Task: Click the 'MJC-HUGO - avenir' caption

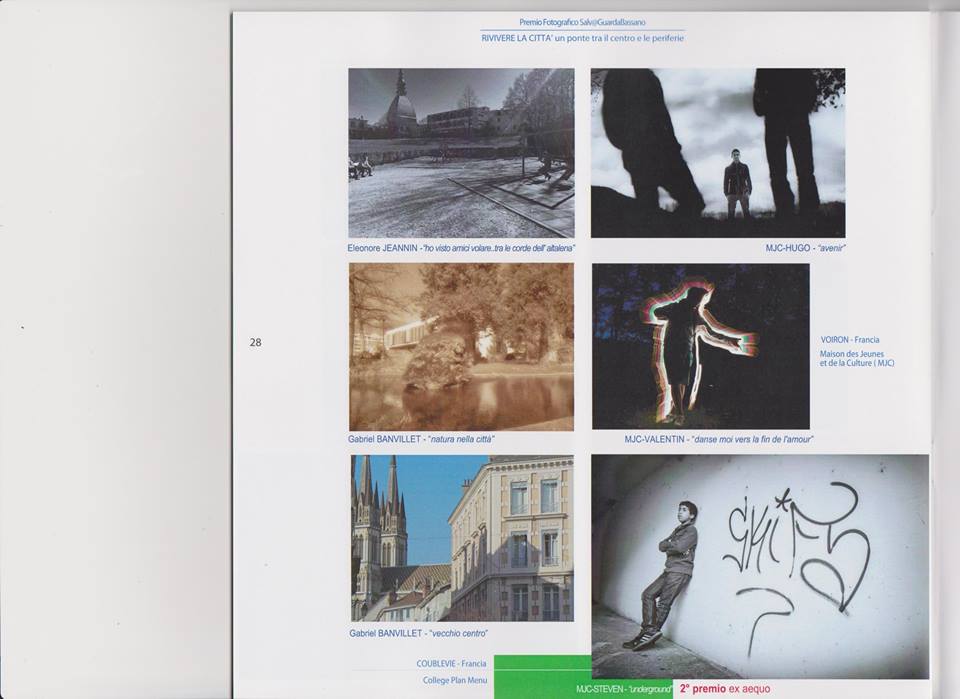Action: click(x=806, y=248)
